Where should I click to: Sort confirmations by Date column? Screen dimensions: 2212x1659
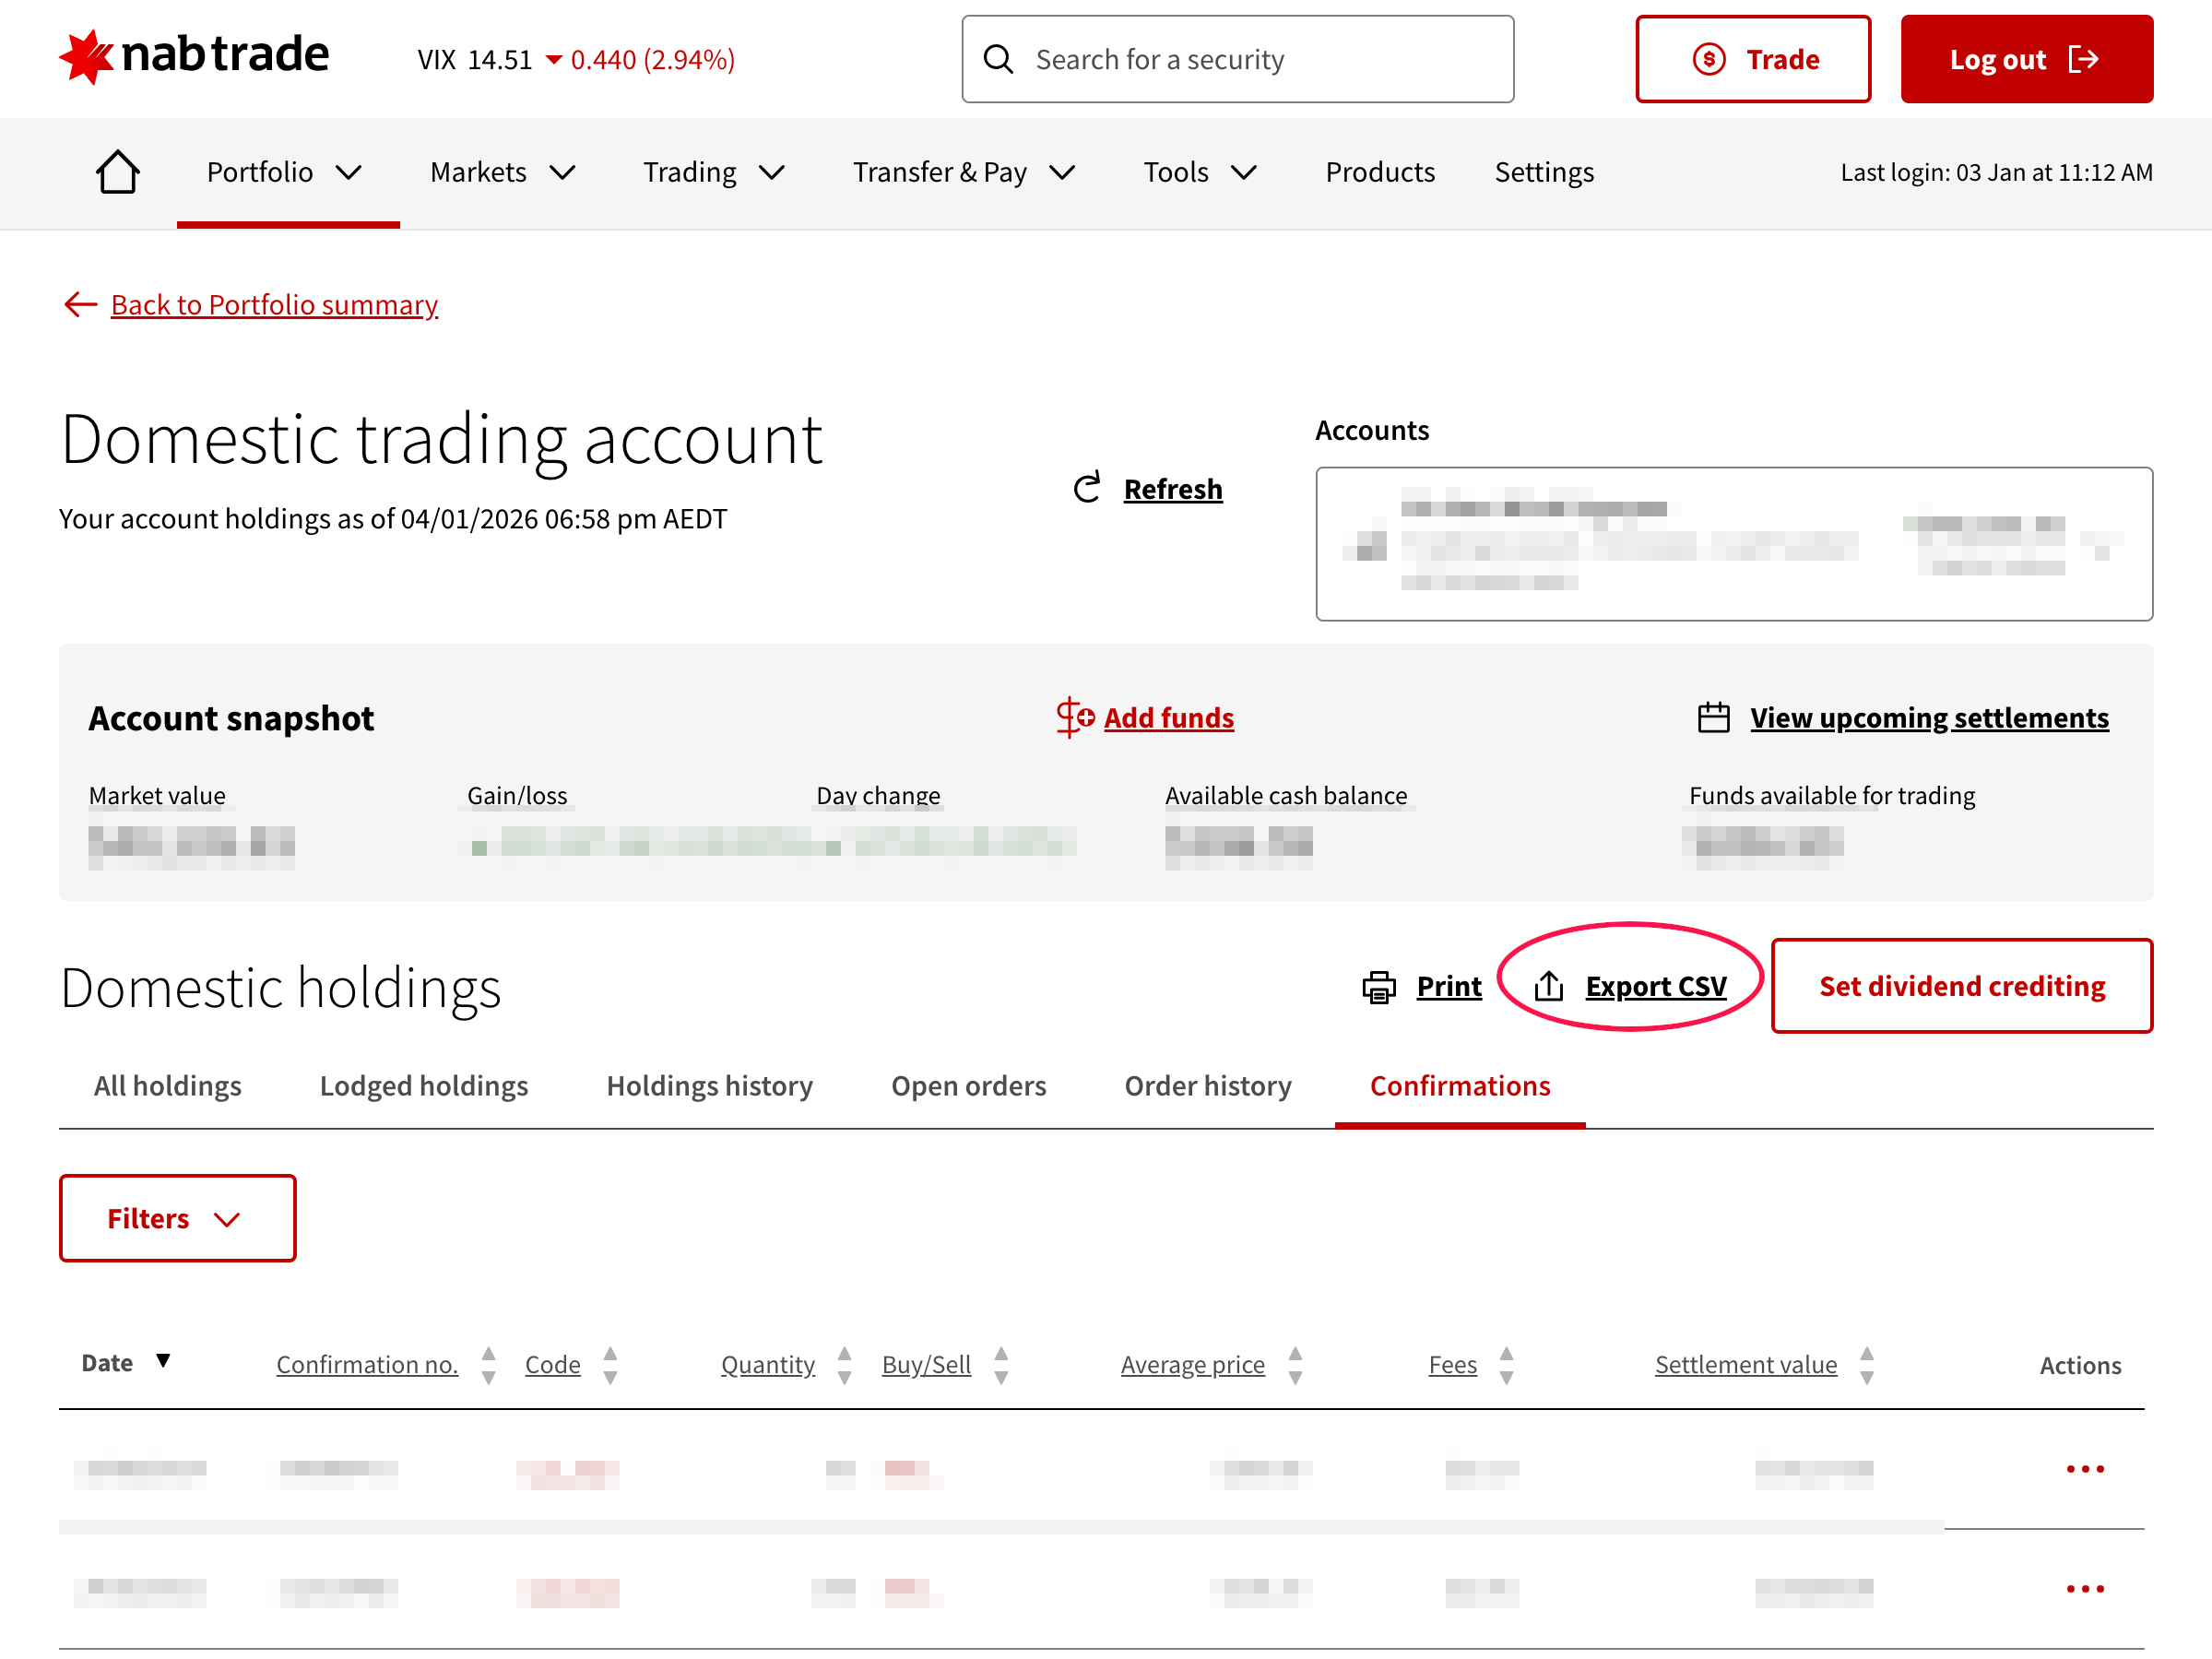point(126,1363)
